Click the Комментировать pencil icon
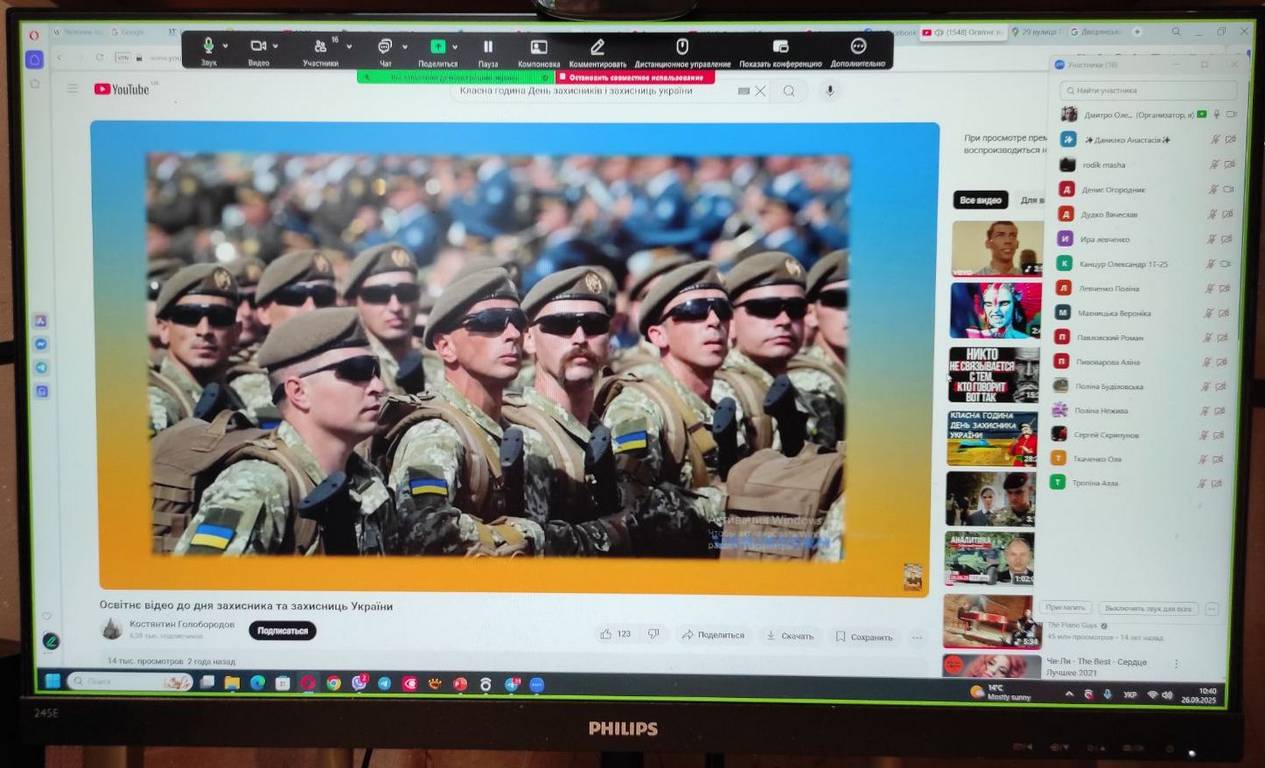1265x768 pixels. 597,46
